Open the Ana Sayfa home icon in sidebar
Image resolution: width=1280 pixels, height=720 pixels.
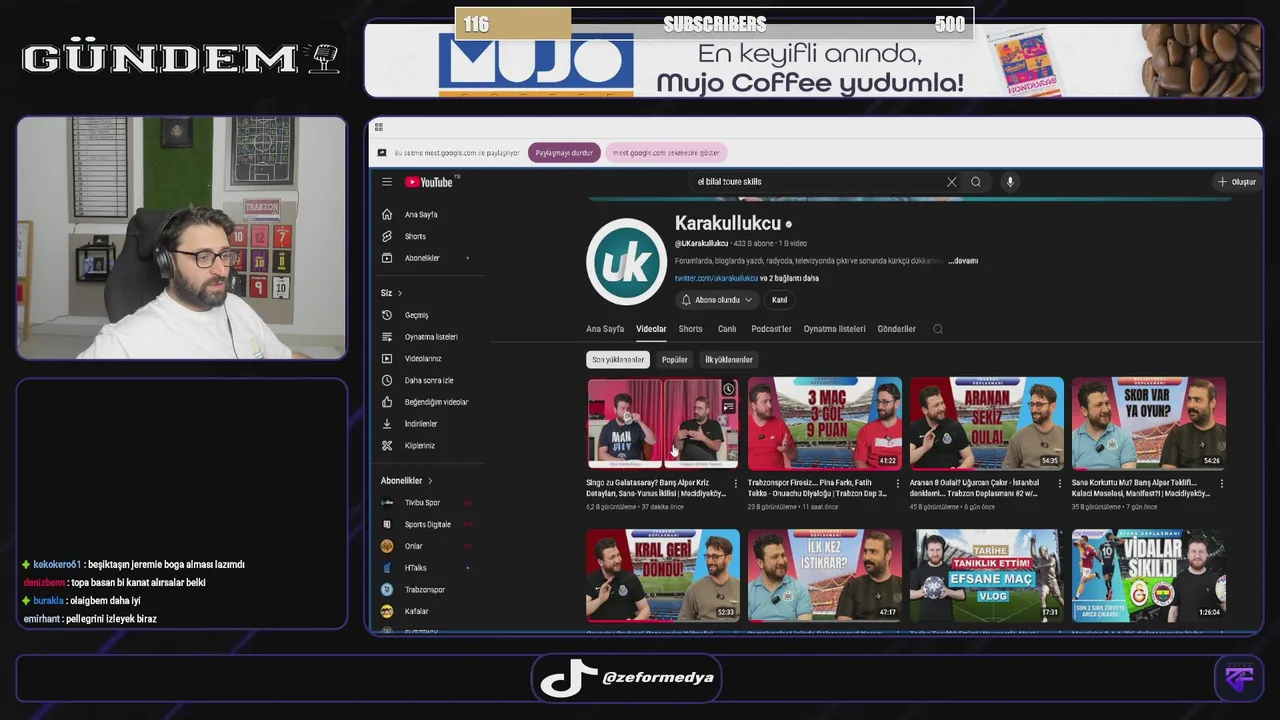(x=387, y=215)
